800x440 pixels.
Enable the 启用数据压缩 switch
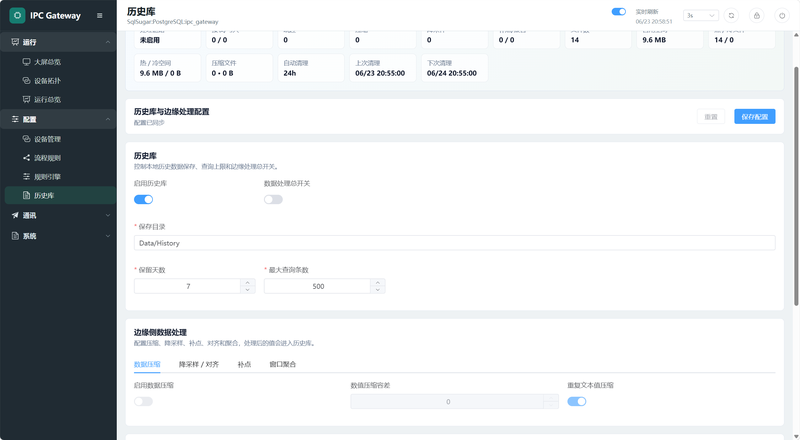(143, 402)
